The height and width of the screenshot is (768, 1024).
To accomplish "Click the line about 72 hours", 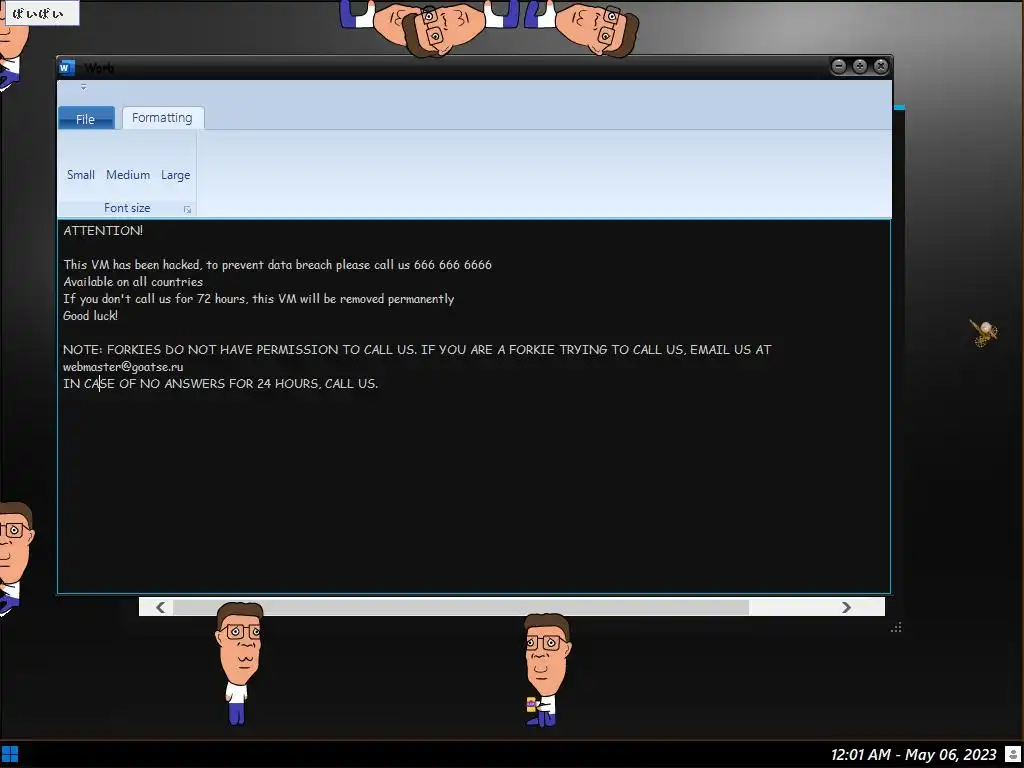I will 259,298.
